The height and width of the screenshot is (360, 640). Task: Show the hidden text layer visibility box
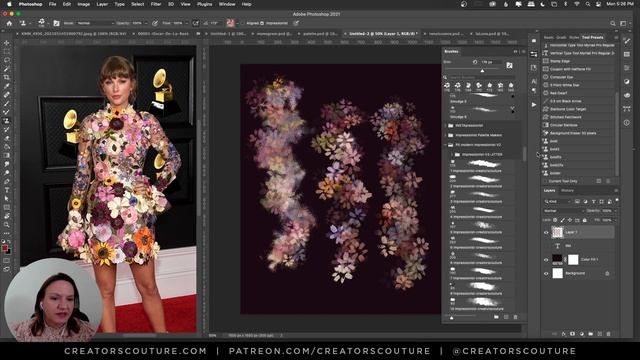click(x=546, y=246)
